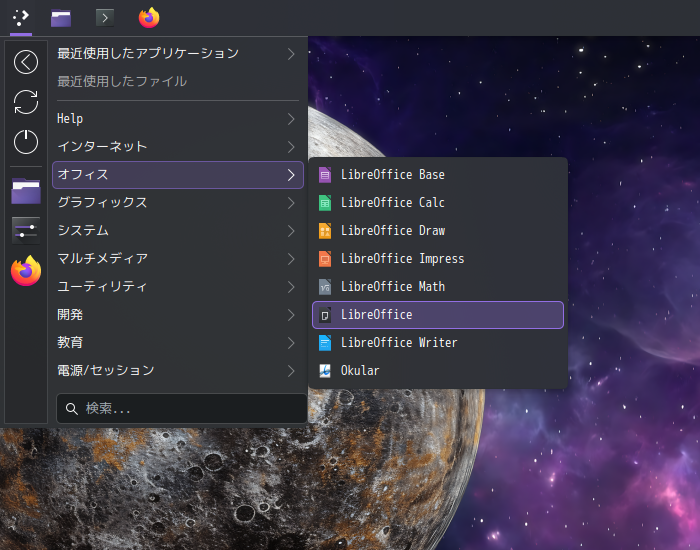Open the 教育 category

(178, 343)
